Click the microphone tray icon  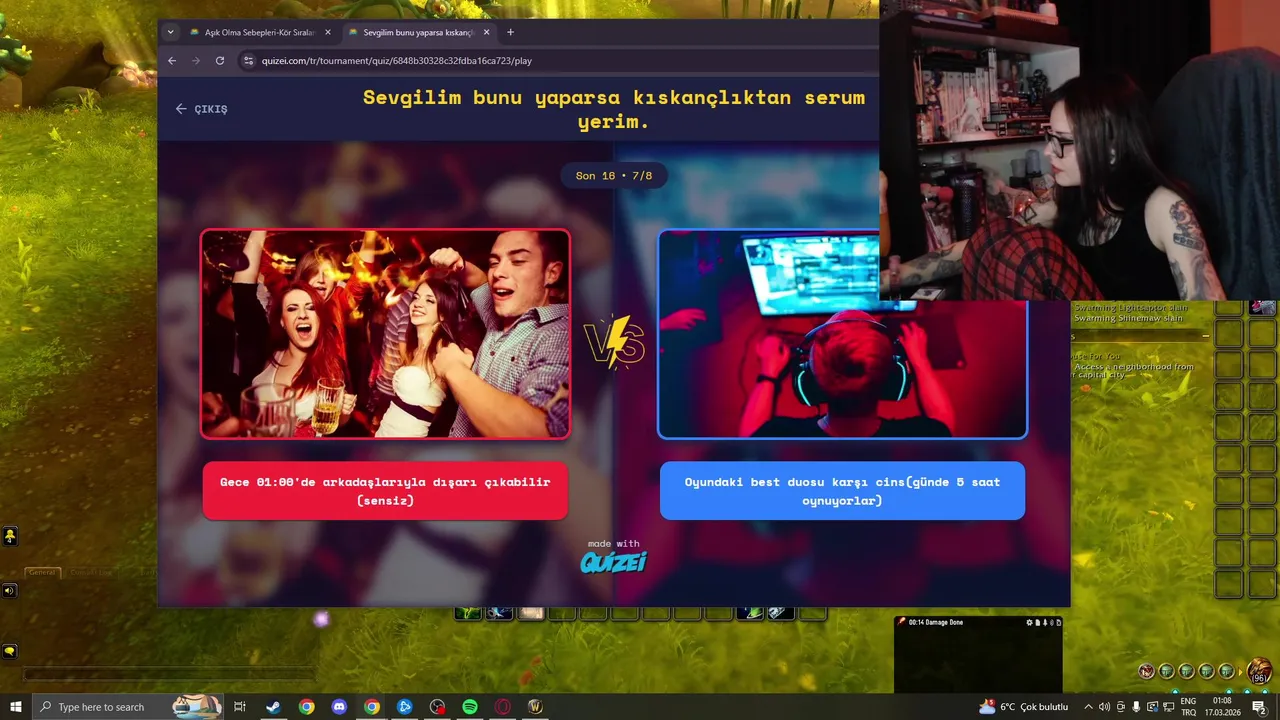(1136, 707)
